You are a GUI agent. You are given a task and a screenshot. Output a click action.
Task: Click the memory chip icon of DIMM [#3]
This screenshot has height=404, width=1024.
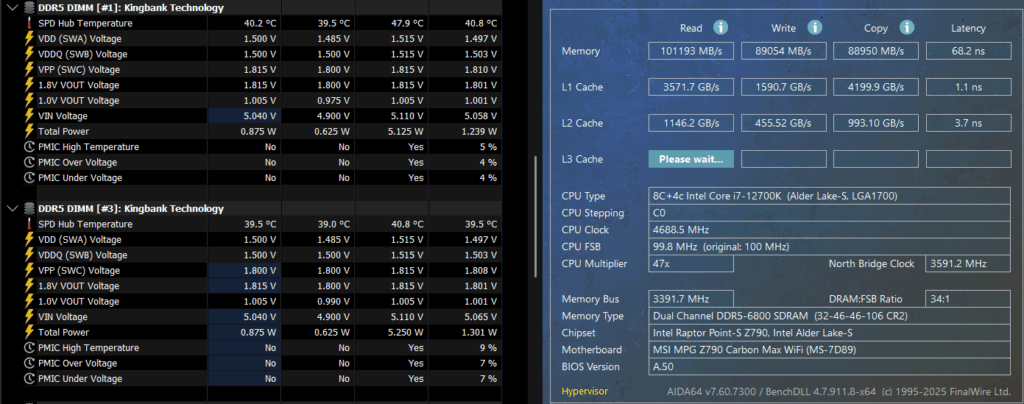coord(29,209)
